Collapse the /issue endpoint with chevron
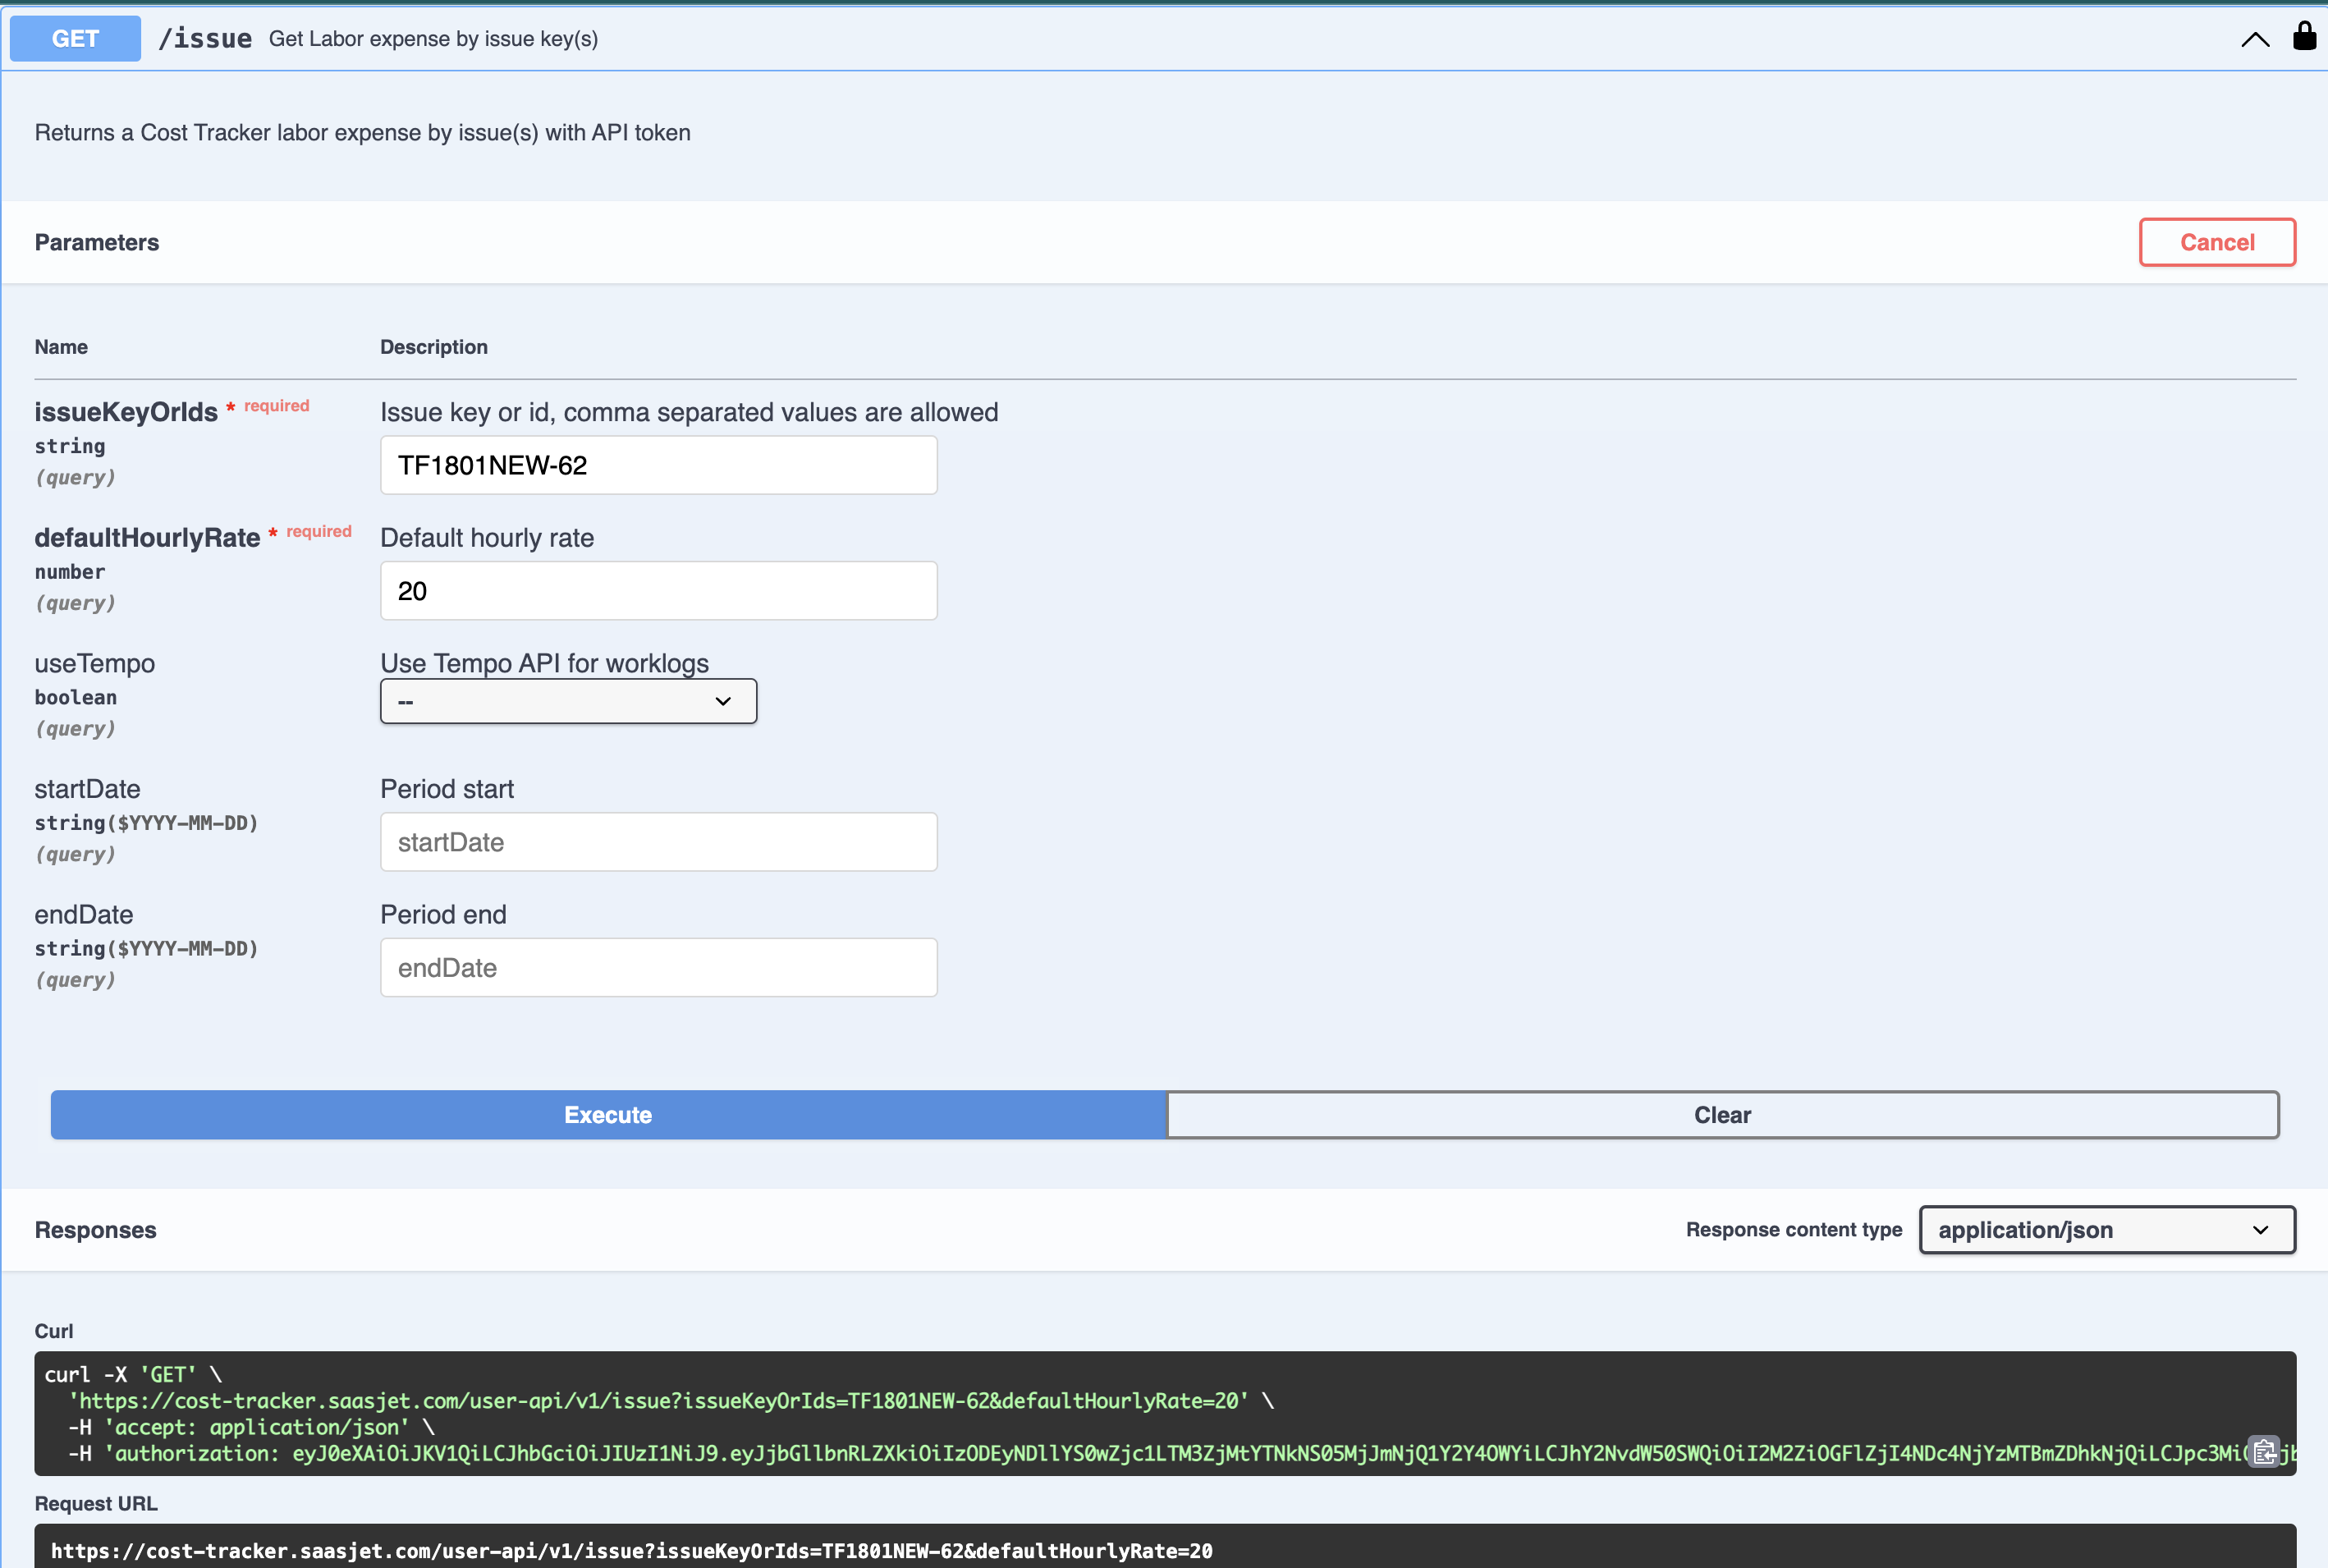Screen dimensions: 2328x1568 (2255, 39)
